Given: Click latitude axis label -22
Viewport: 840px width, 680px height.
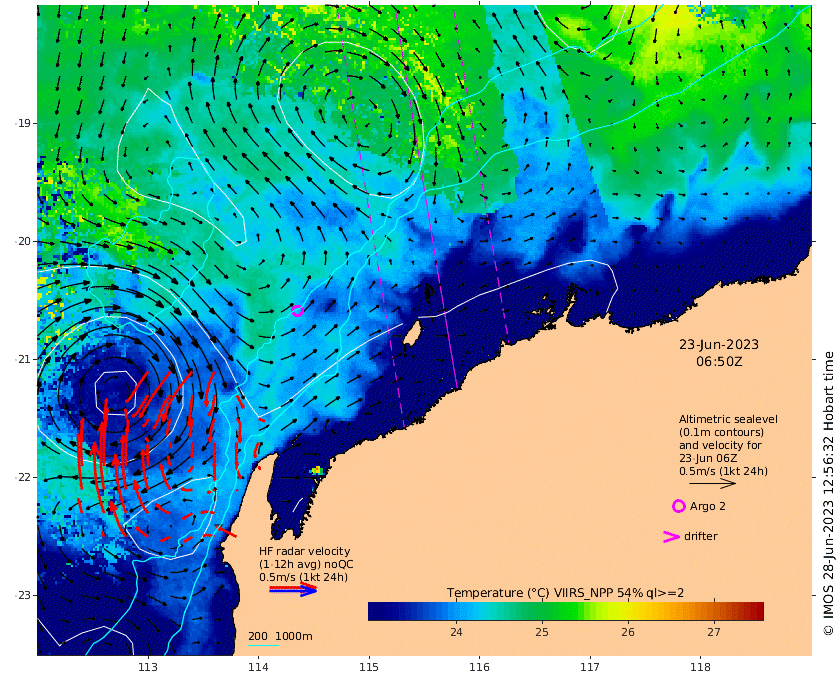Looking at the screenshot, I should click(22, 477).
